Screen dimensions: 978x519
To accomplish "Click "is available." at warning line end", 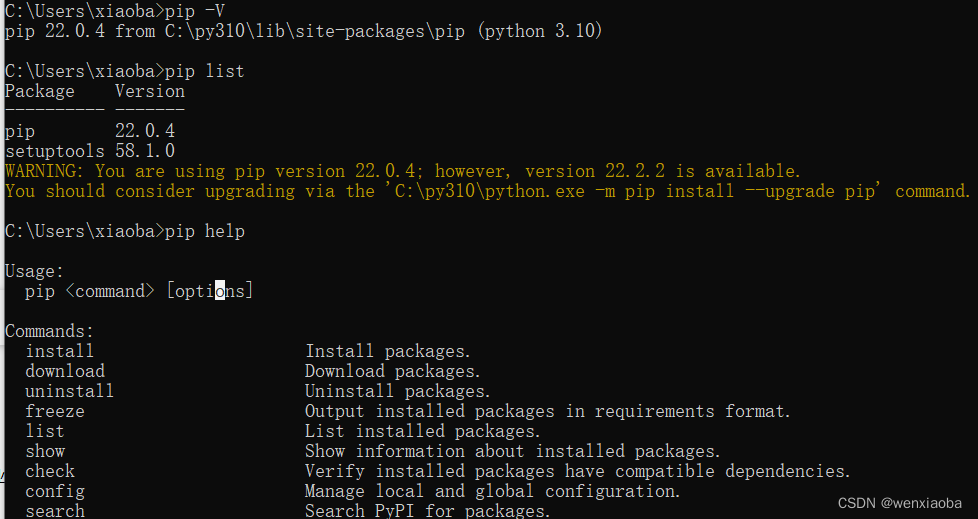I will coord(738,171).
